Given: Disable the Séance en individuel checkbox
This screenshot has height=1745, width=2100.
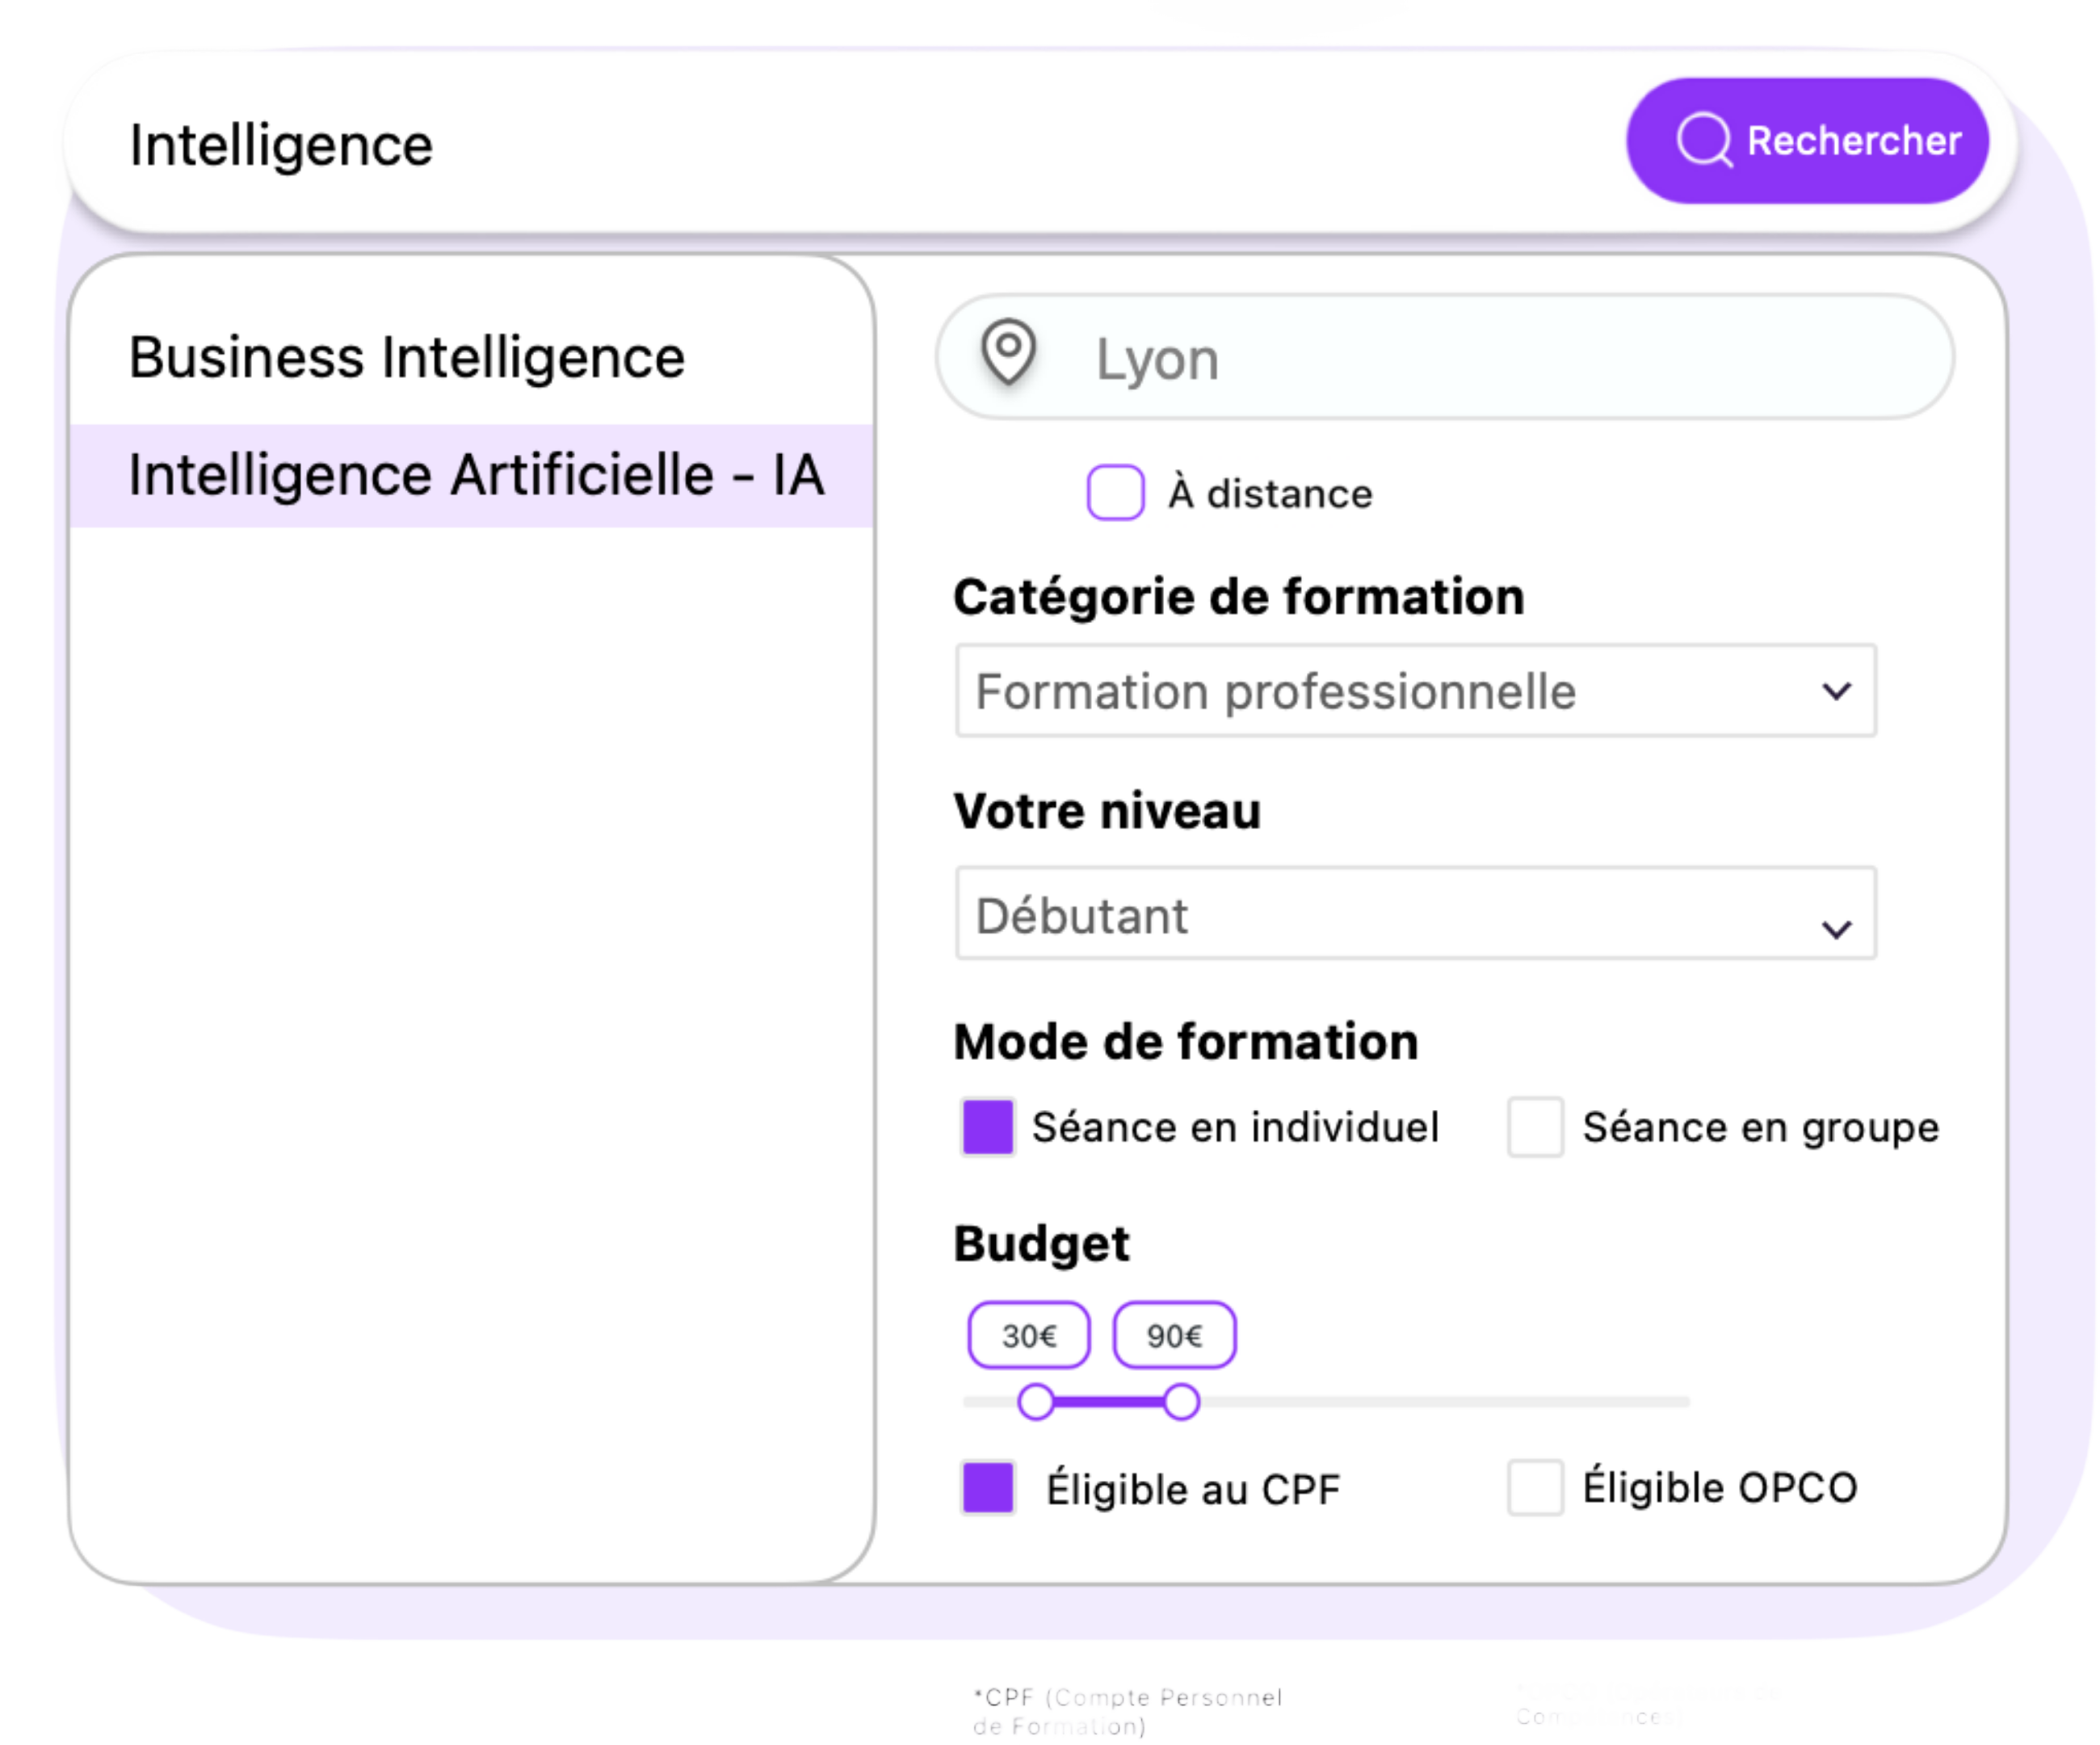Looking at the screenshot, I should (x=987, y=1127).
